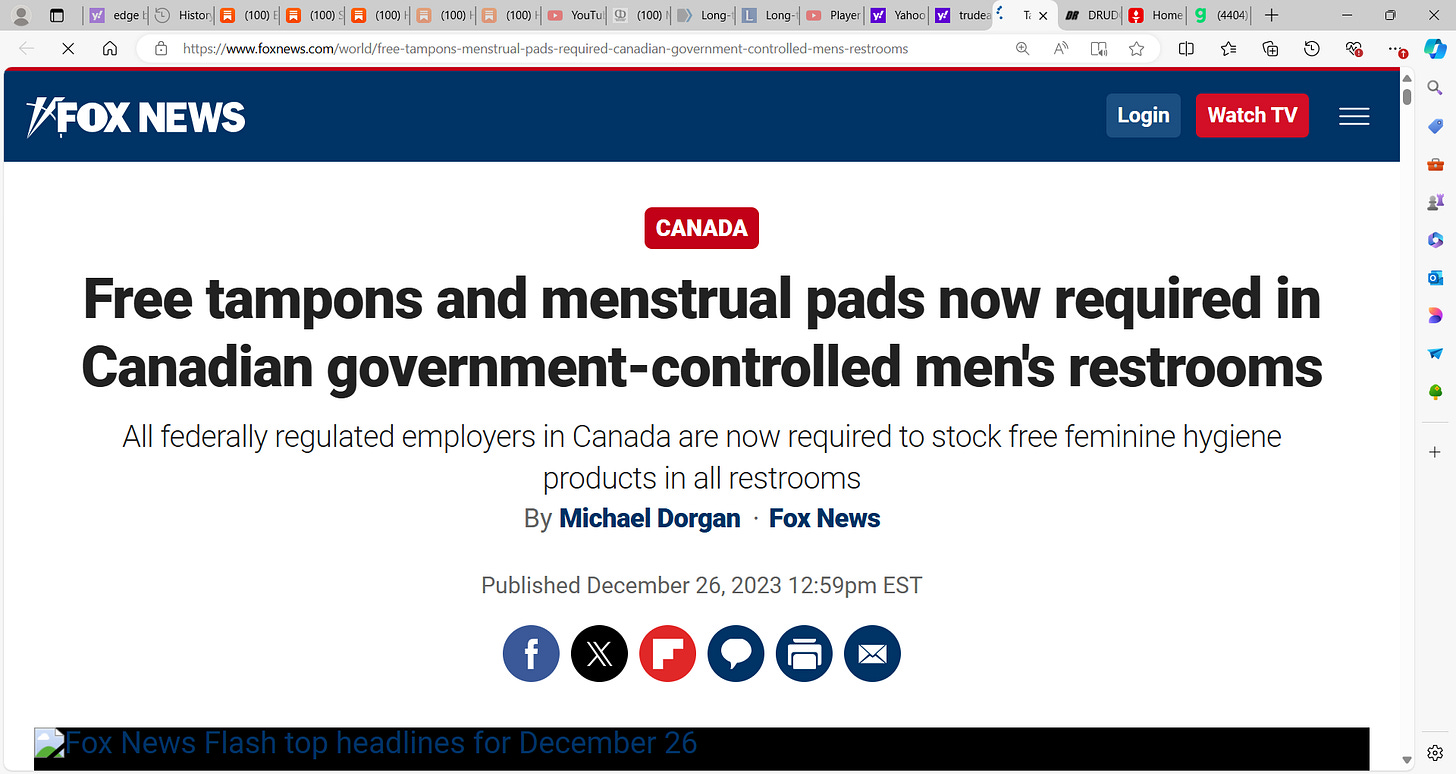1456x774 pixels.
Task: Switch to the (4404) tab
Action: [x=1221, y=15]
